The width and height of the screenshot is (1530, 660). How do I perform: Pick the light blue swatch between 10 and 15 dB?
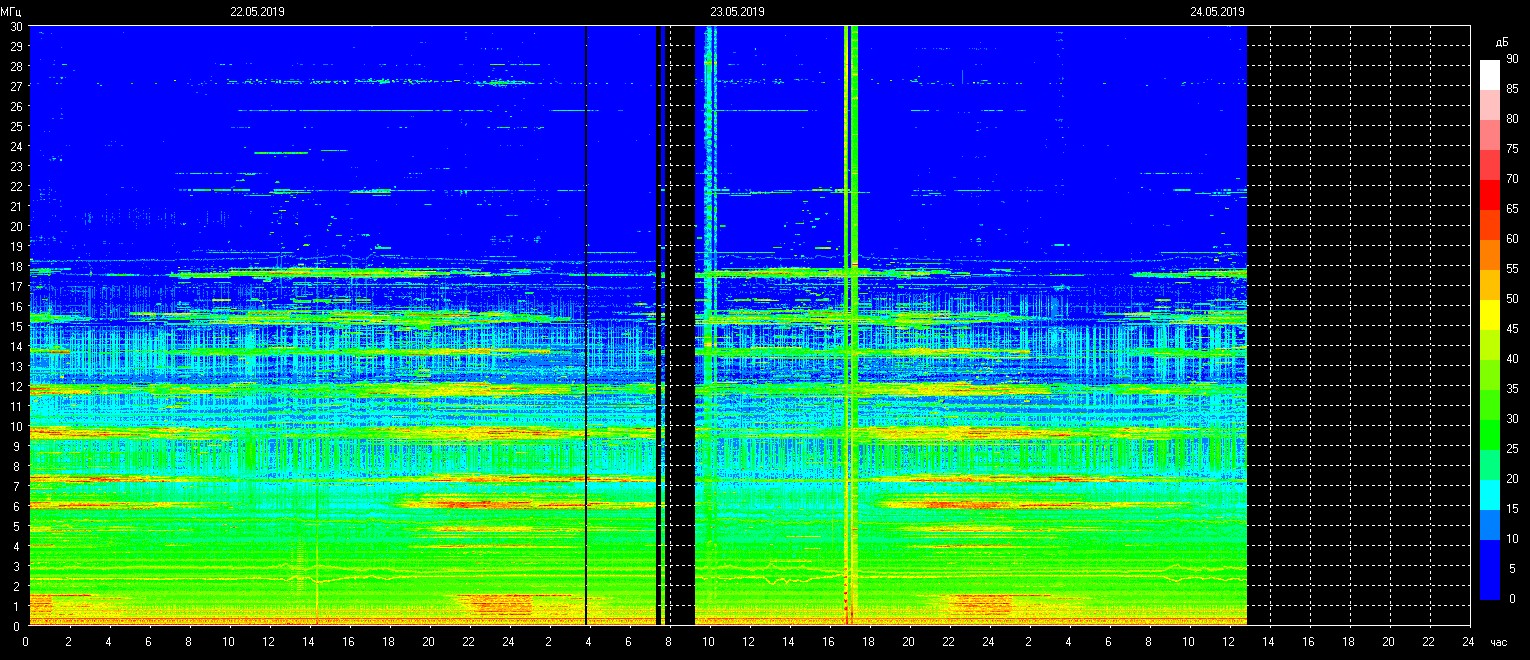(1490, 524)
